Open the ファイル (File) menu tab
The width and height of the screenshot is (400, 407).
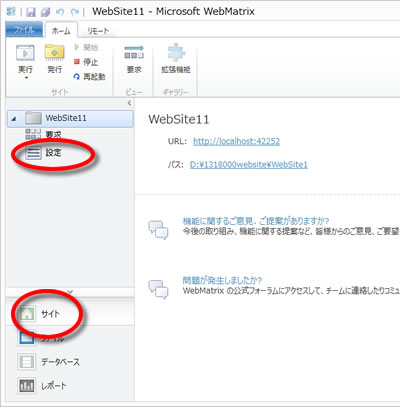coord(24,30)
